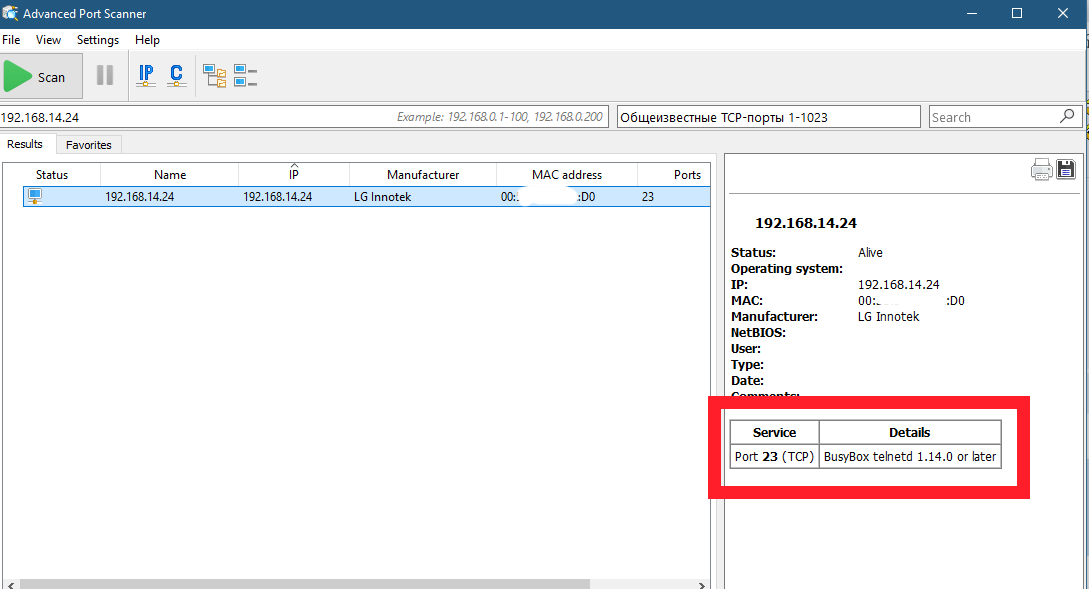The image size is (1089, 600).
Task: Click the Pause scan icon
Action: pos(105,76)
